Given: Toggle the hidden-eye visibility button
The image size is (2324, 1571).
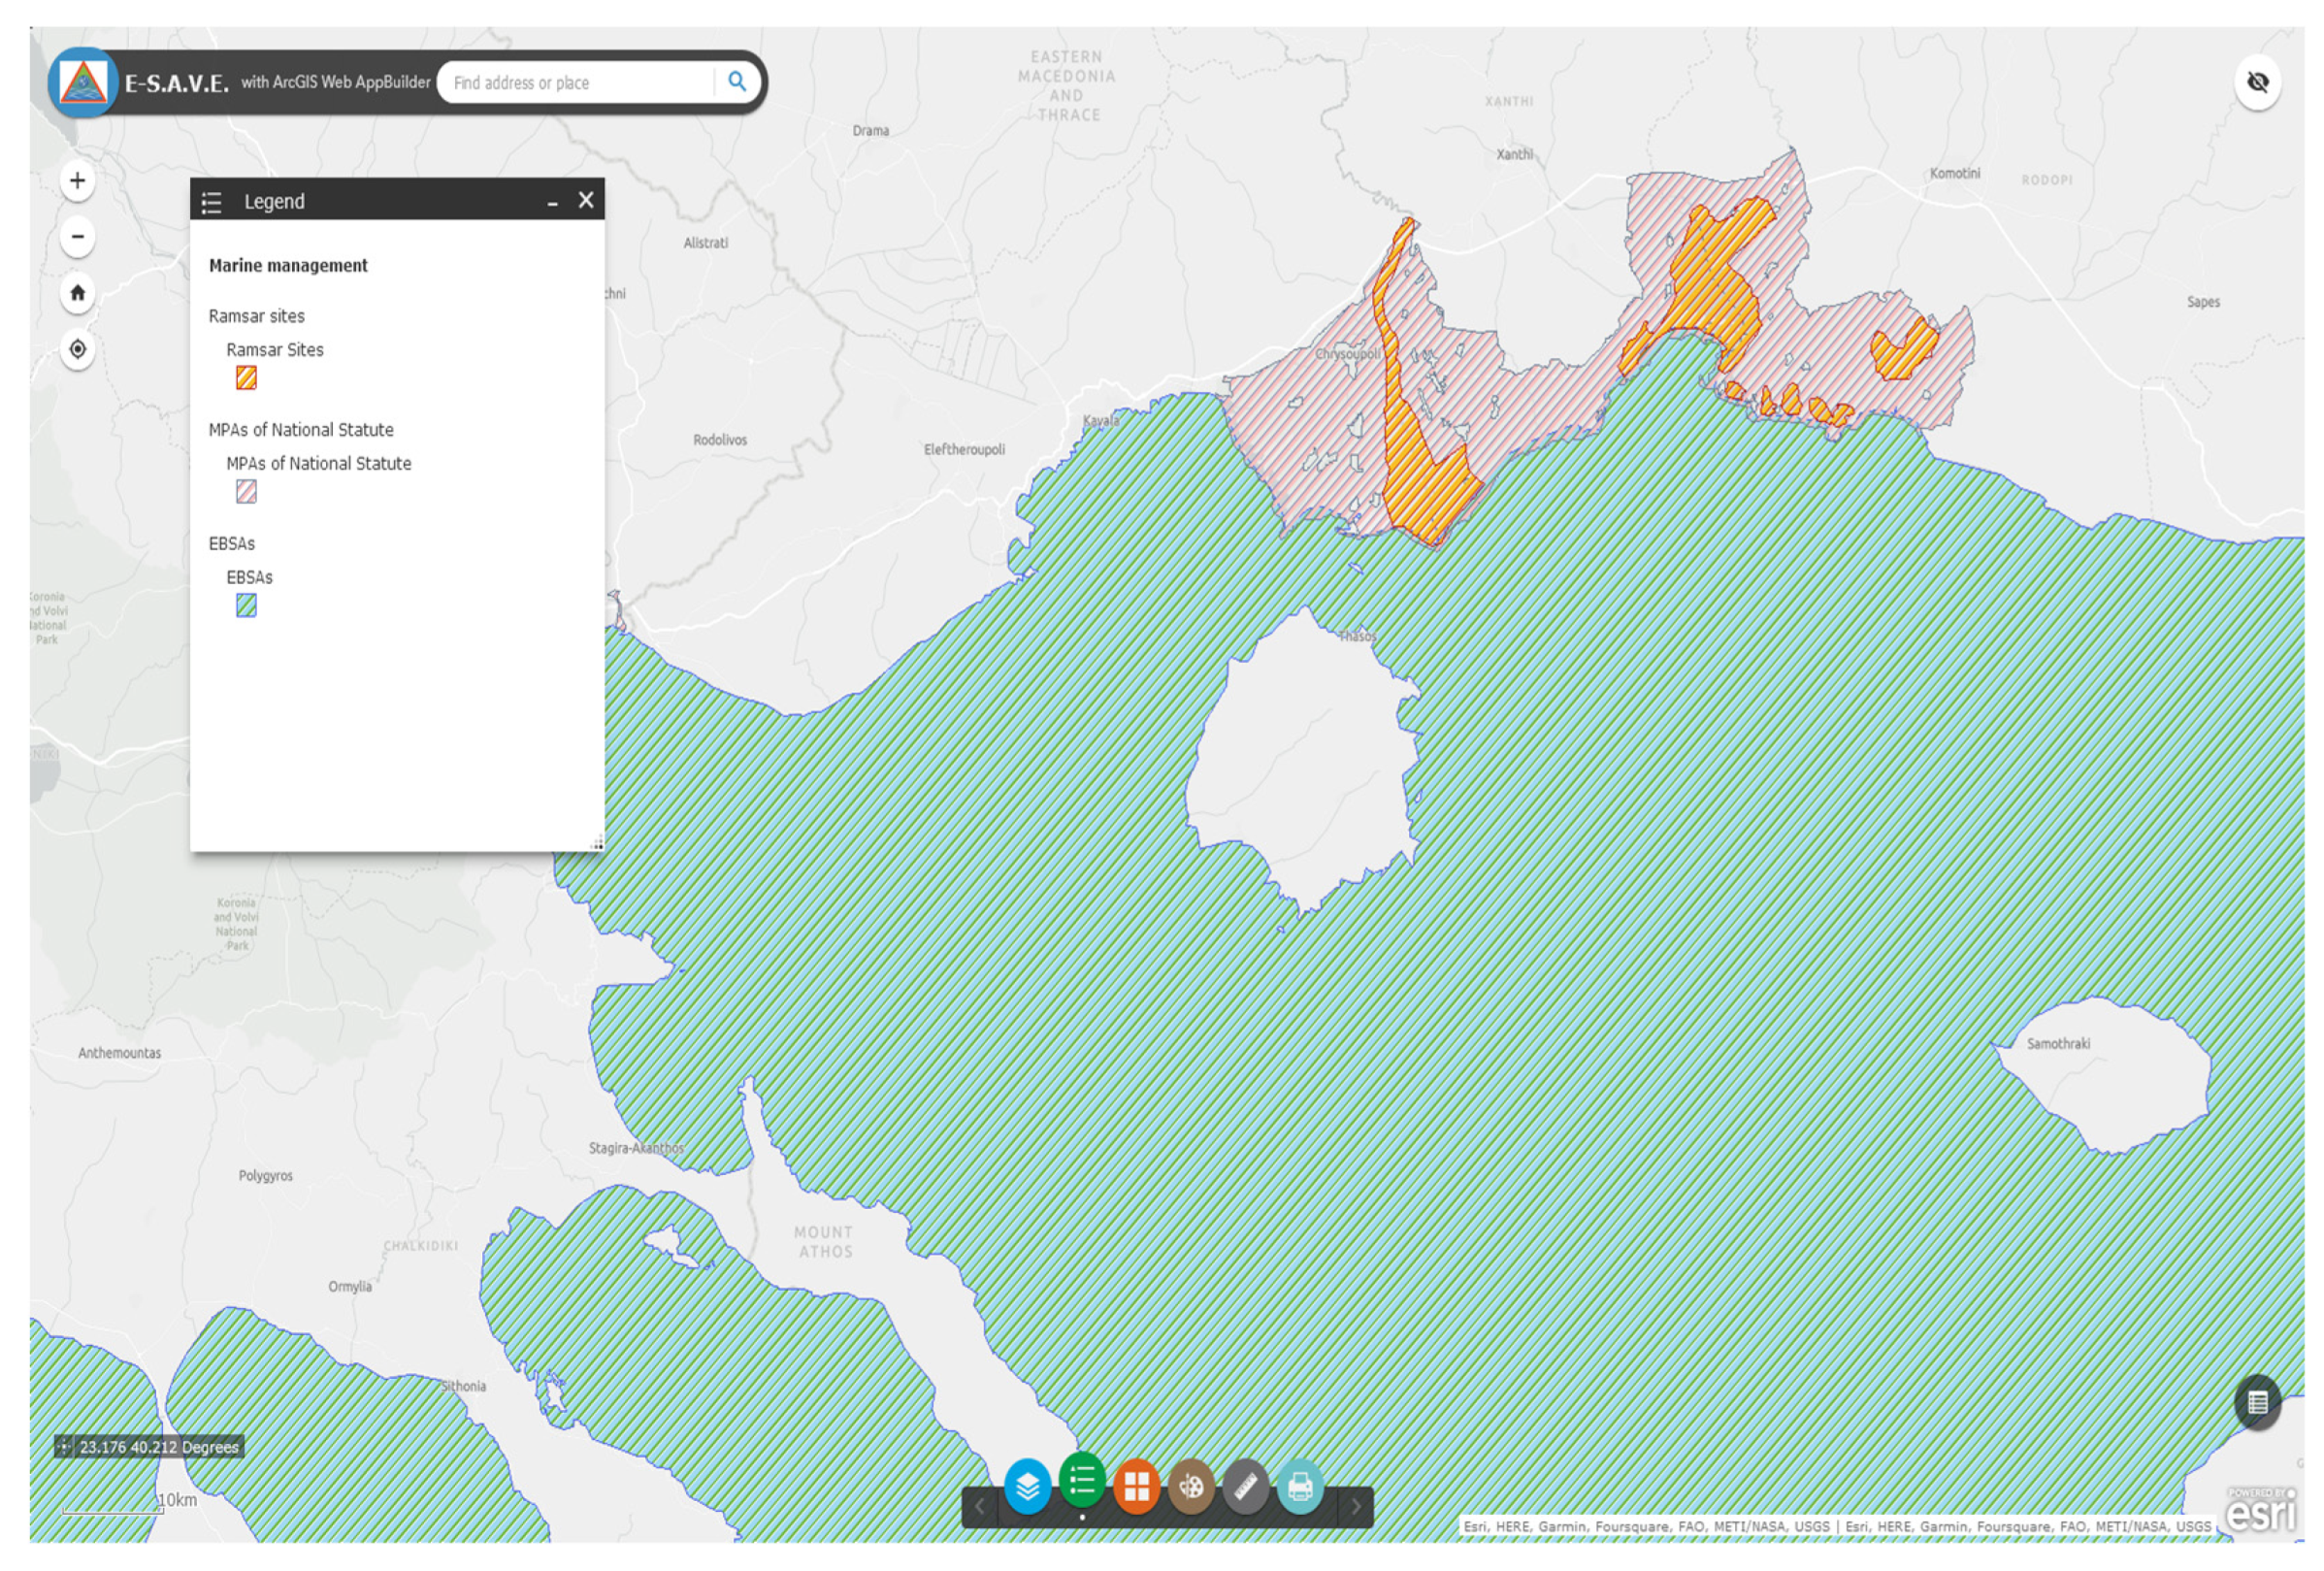Looking at the screenshot, I should click(x=2257, y=82).
